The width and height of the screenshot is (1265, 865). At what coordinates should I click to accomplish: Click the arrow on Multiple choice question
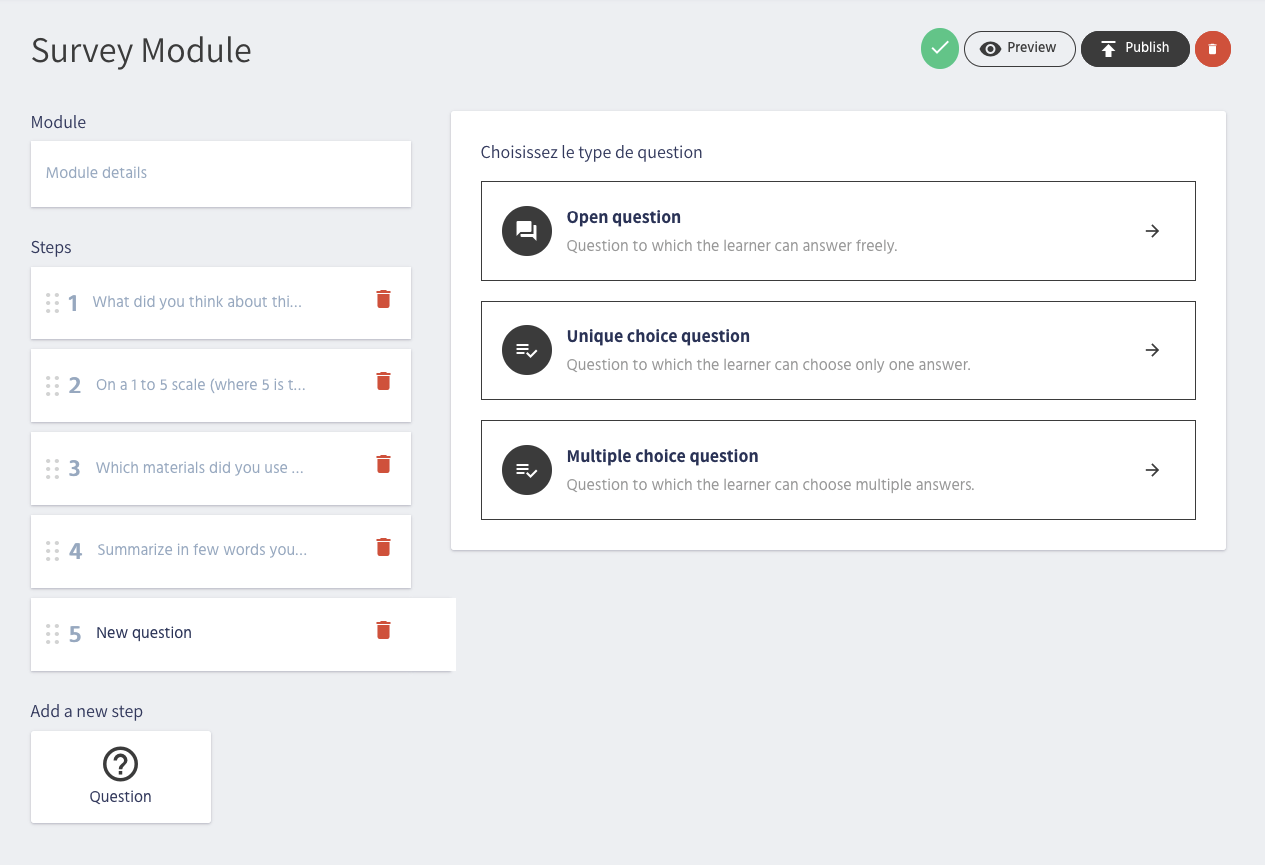coord(1152,470)
